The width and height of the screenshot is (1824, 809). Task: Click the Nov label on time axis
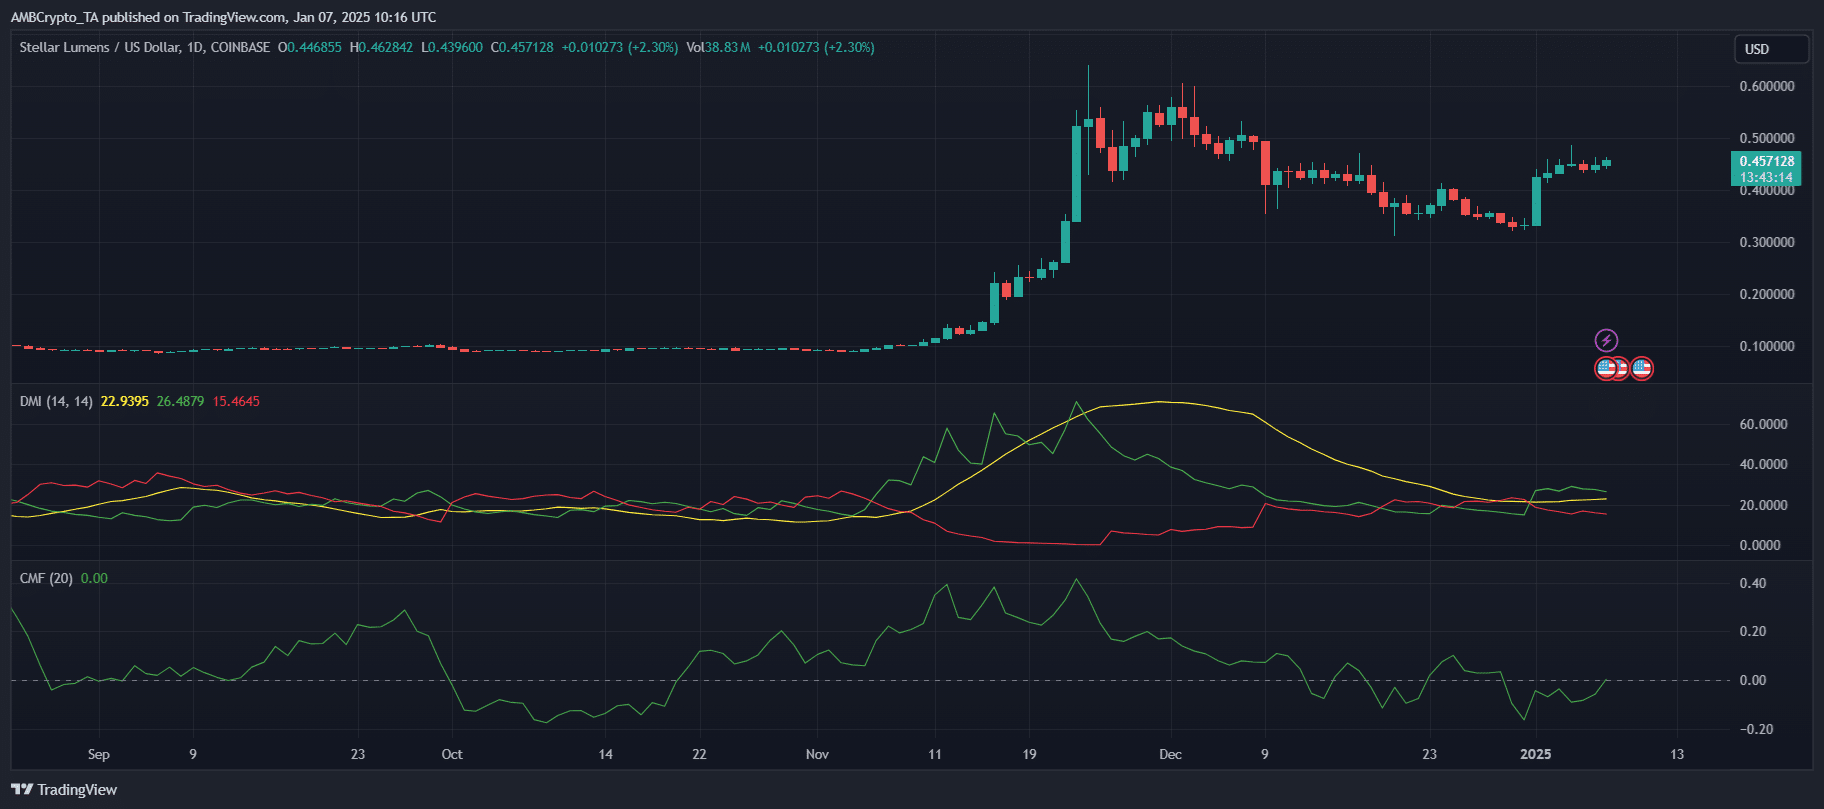coord(817,754)
